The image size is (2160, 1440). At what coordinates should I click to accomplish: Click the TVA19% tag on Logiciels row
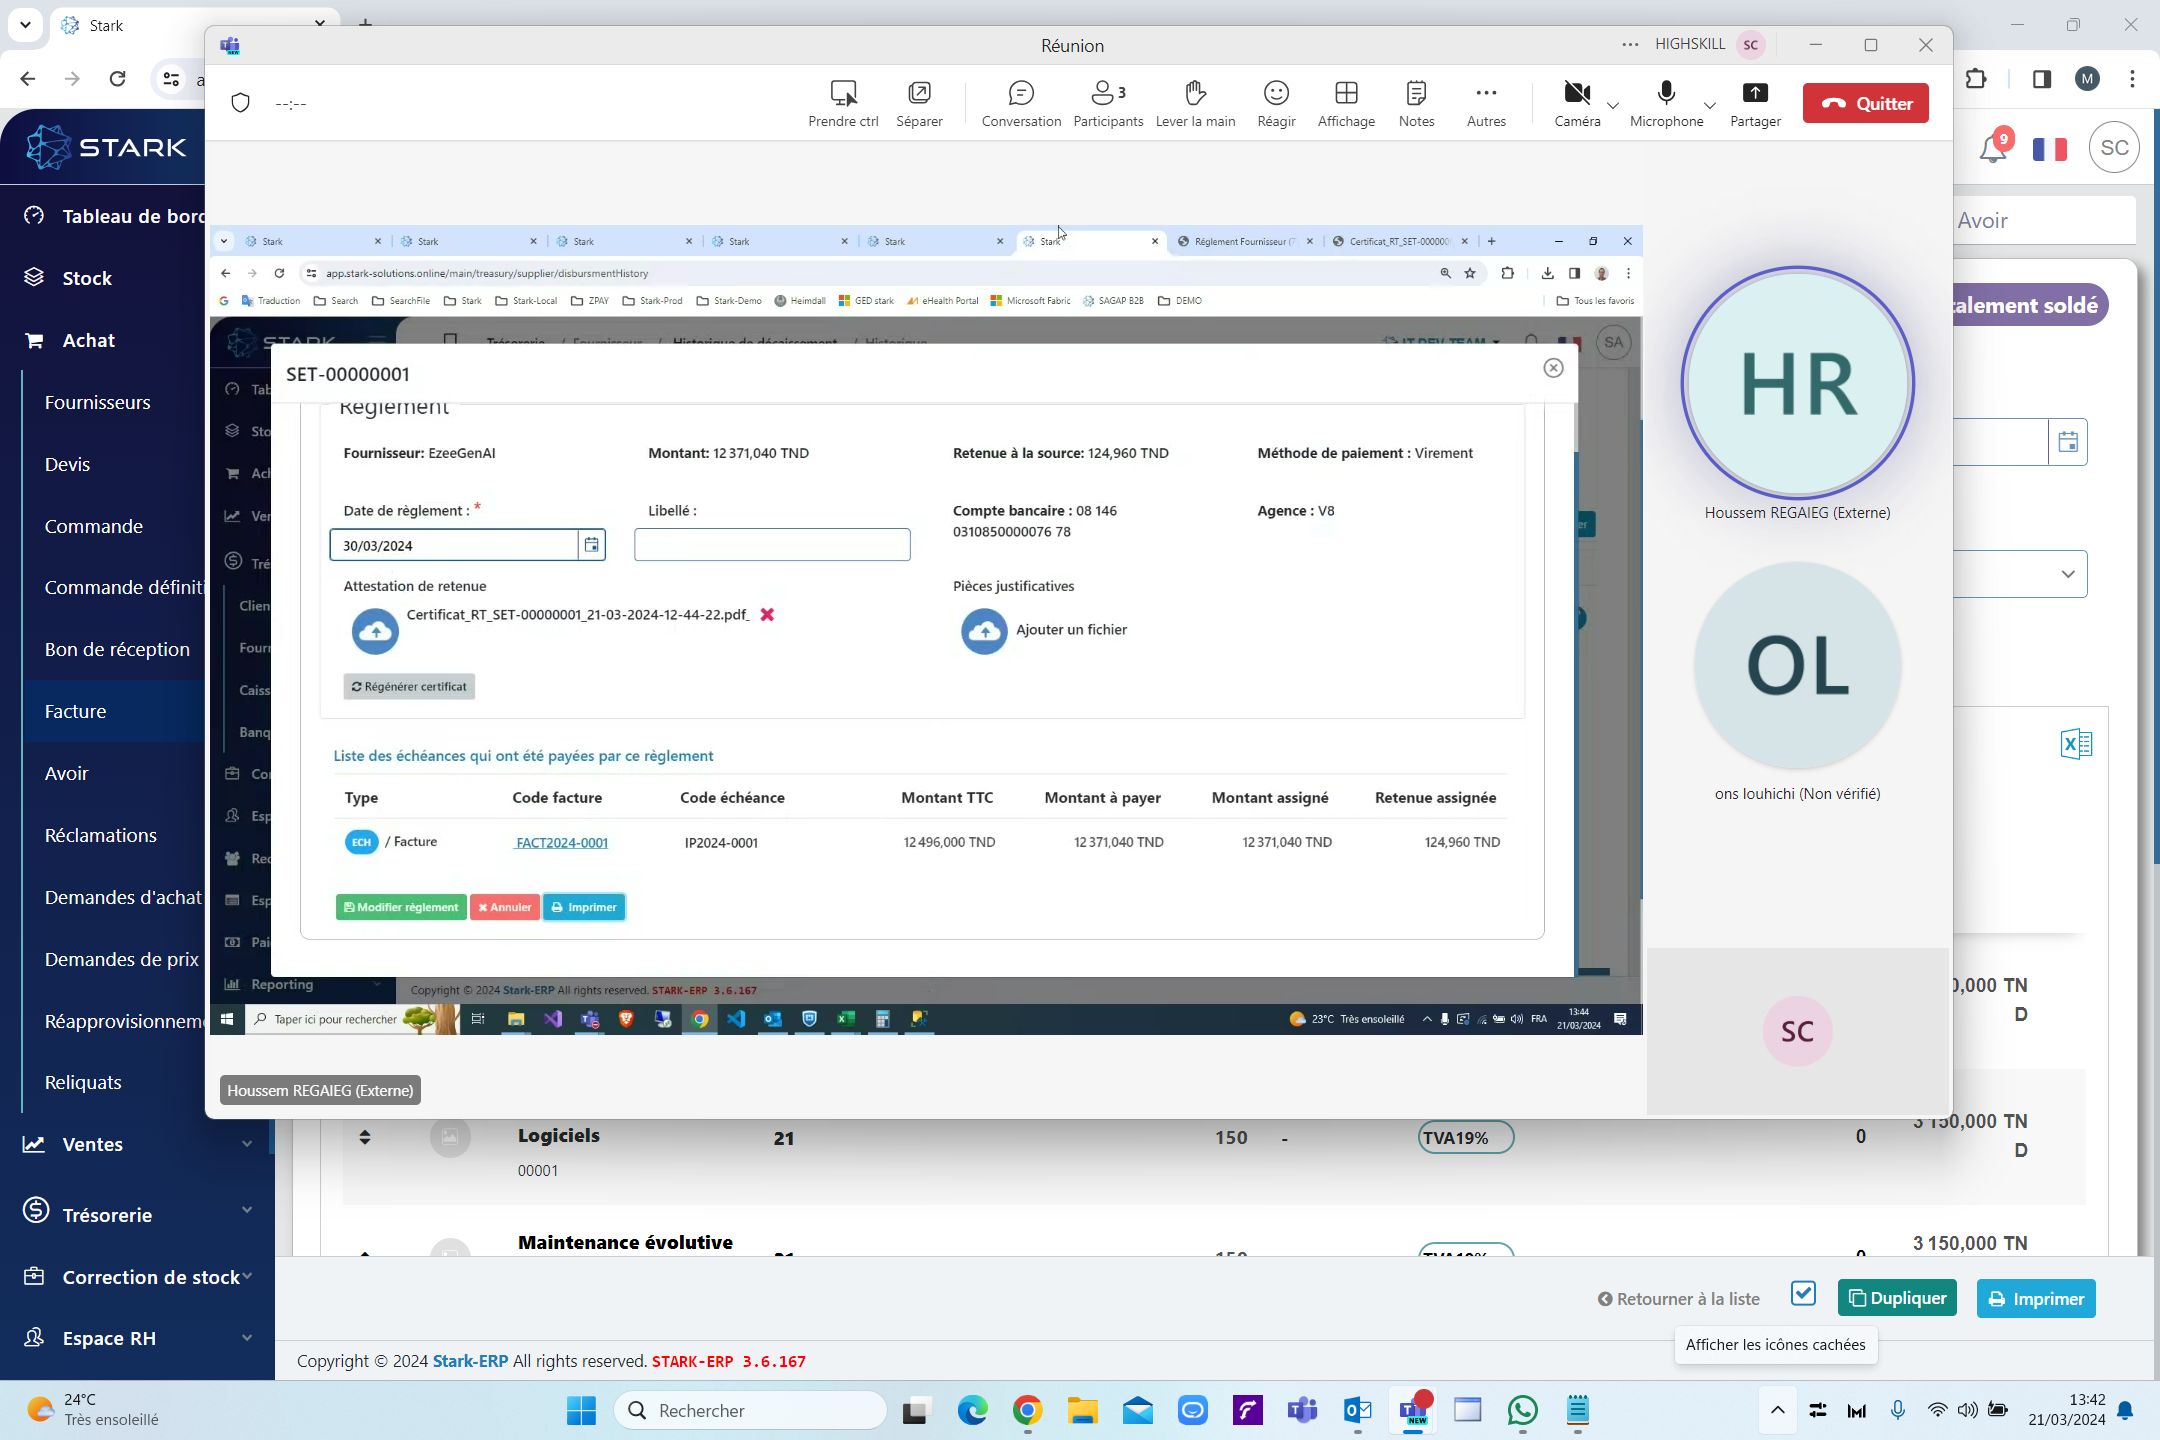(x=1465, y=1138)
